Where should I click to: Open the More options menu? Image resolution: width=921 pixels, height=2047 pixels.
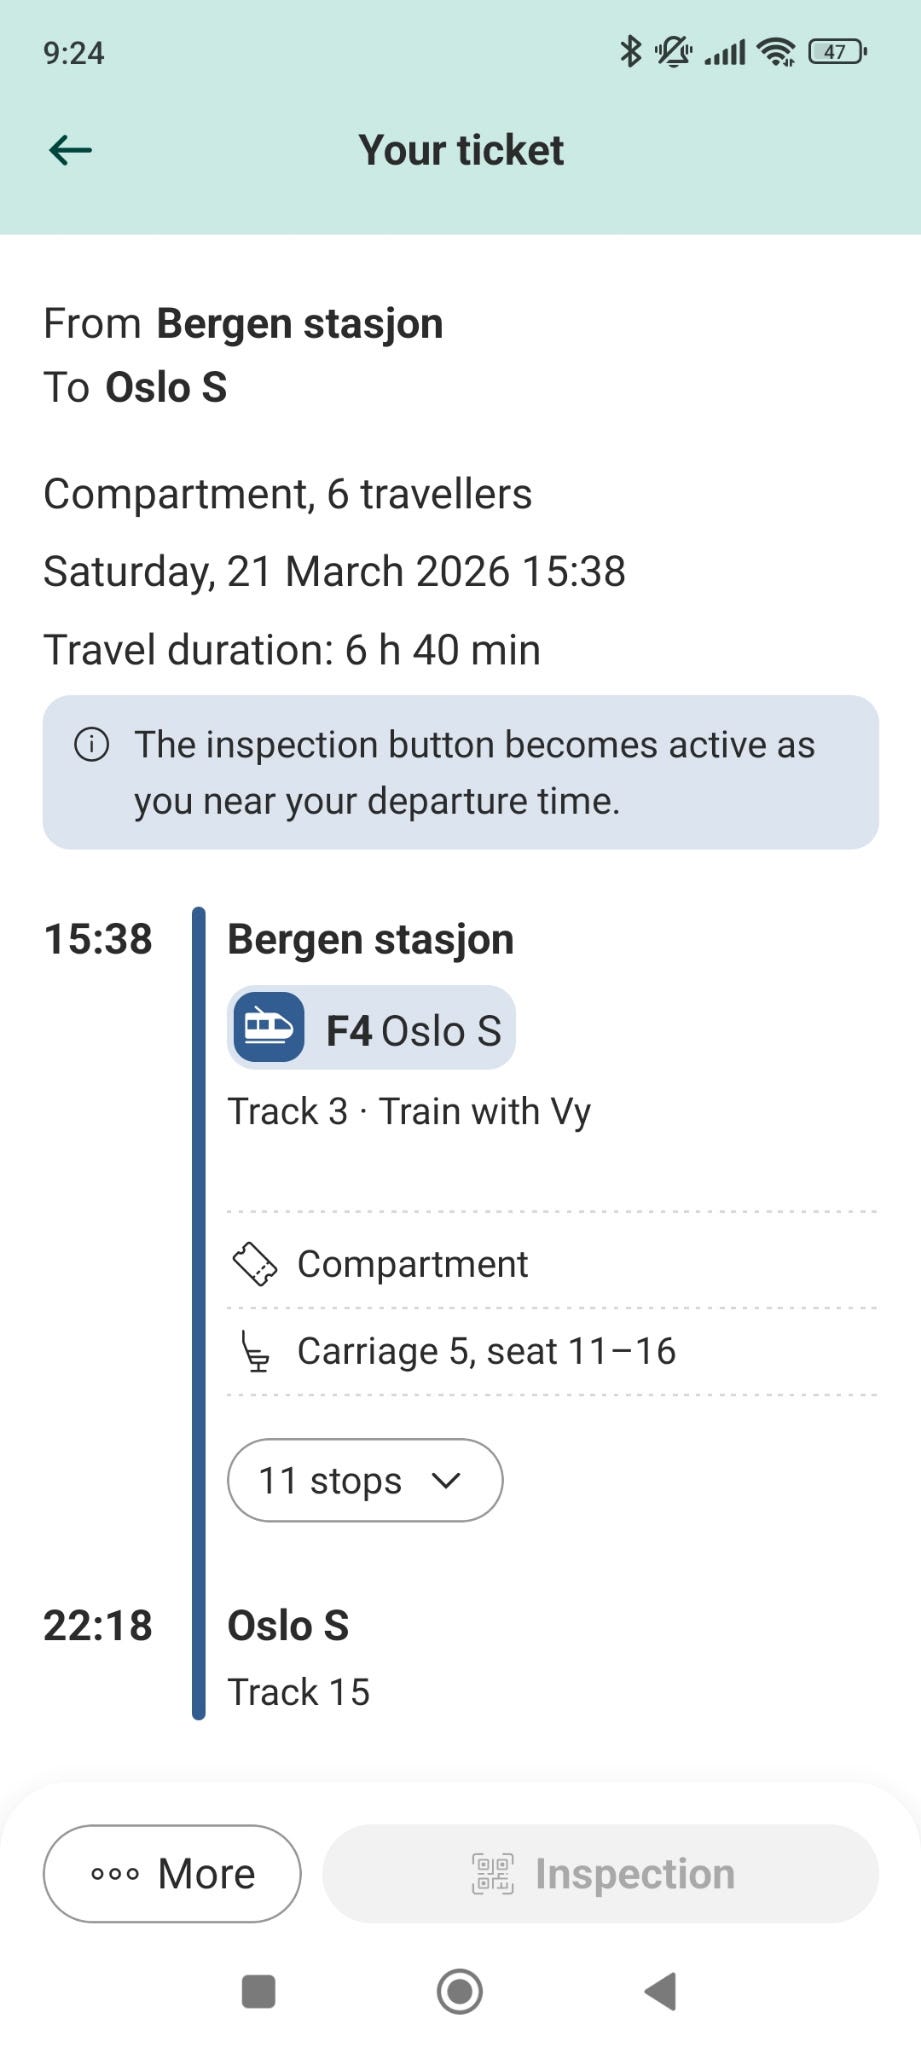click(x=172, y=1873)
